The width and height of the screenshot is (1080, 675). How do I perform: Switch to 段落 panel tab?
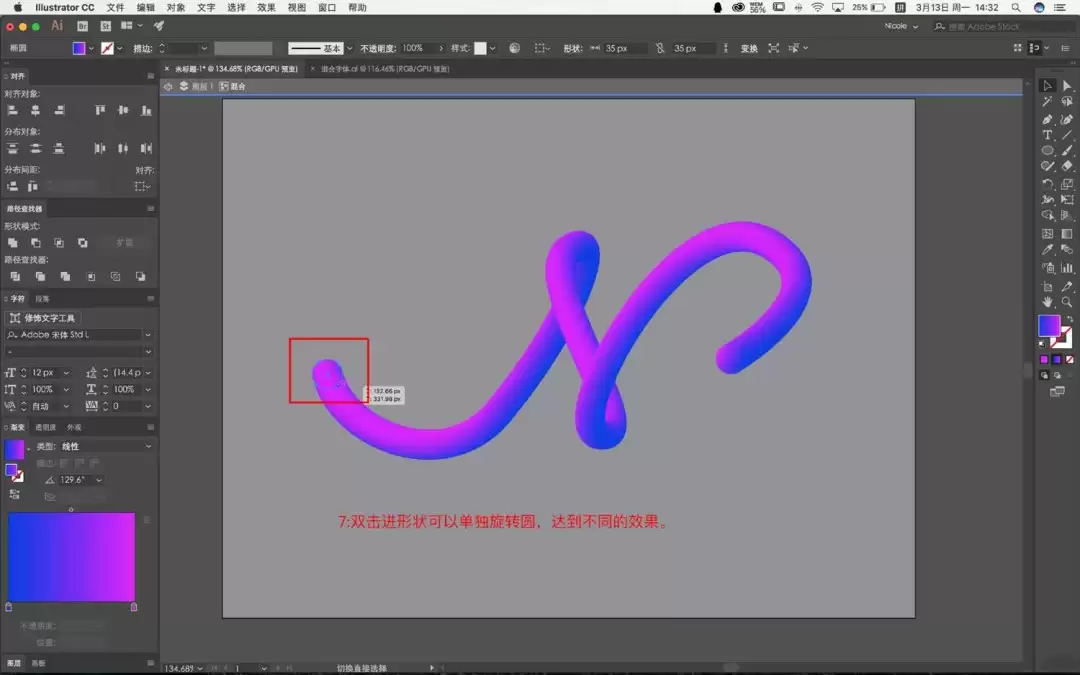click(x=42, y=299)
